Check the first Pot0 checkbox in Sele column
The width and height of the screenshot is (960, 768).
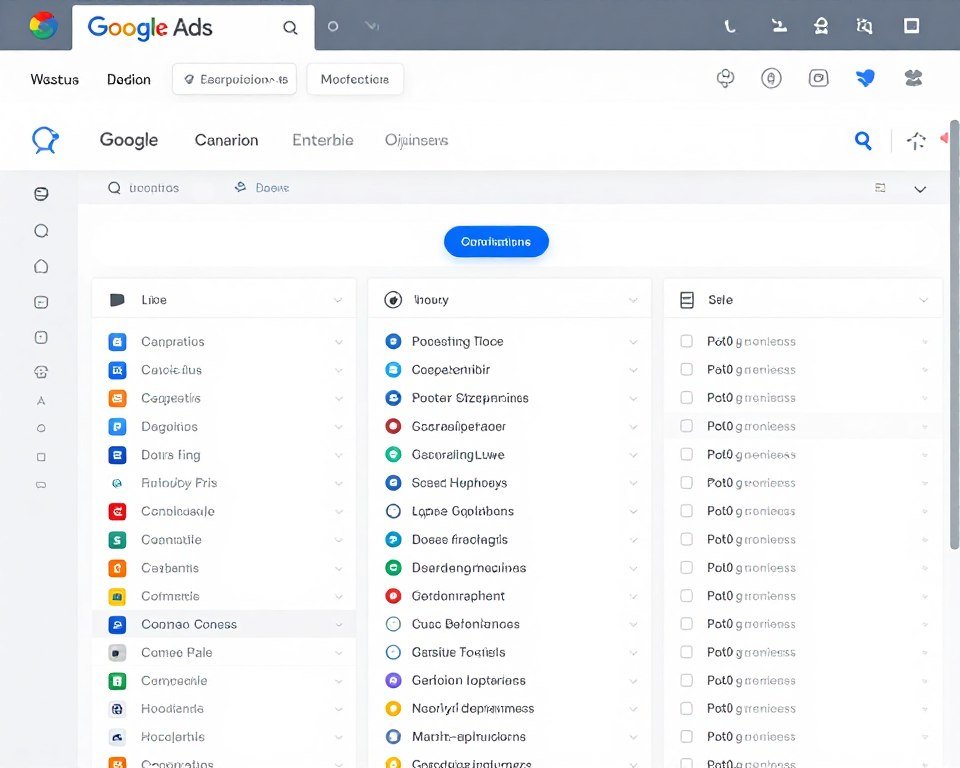pyautogui.click(x=686, y=341)
